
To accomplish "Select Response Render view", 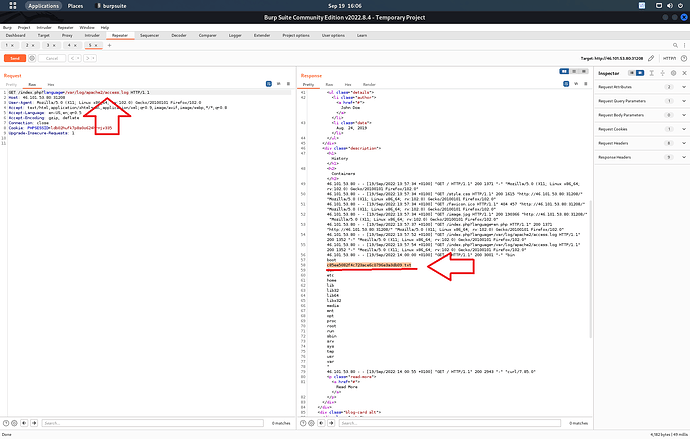I will [369, 84].
